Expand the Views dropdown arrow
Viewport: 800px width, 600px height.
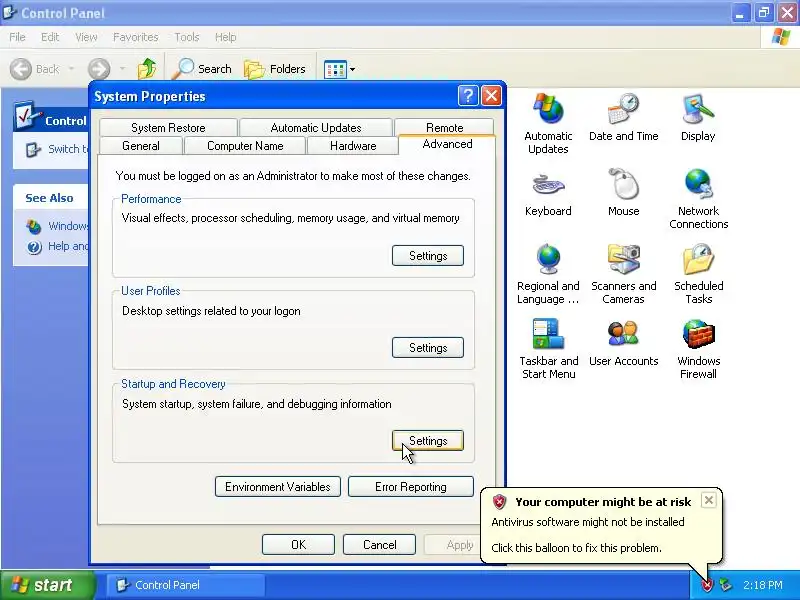[x=352, y=69]
